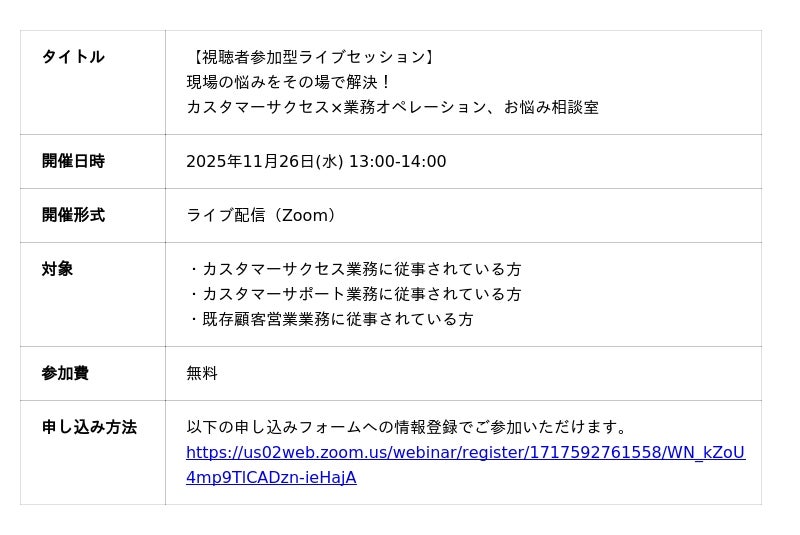Click the タイトル row header
The width and height of the screenshot is (800, 535).
click(73, 57)
